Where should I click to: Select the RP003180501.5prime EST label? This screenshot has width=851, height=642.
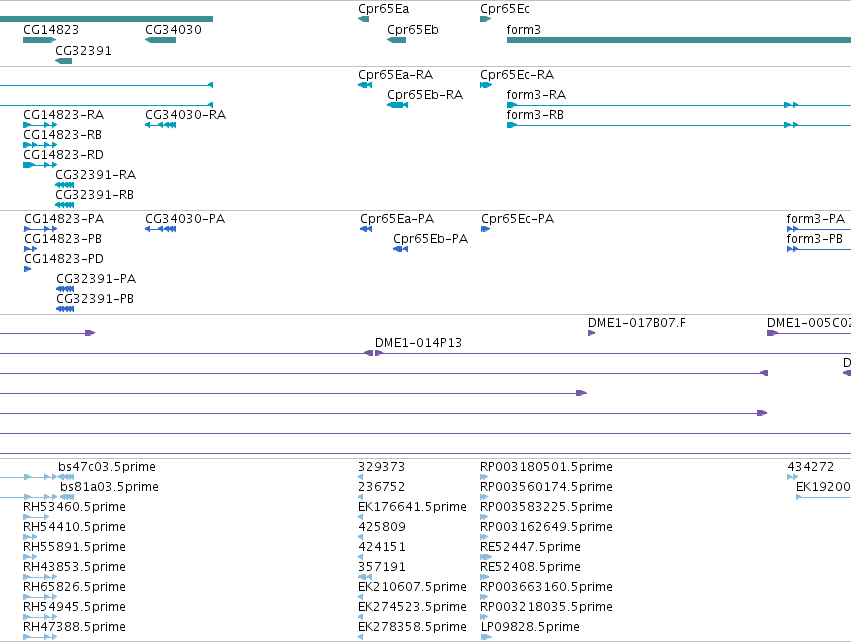point(547,467)
